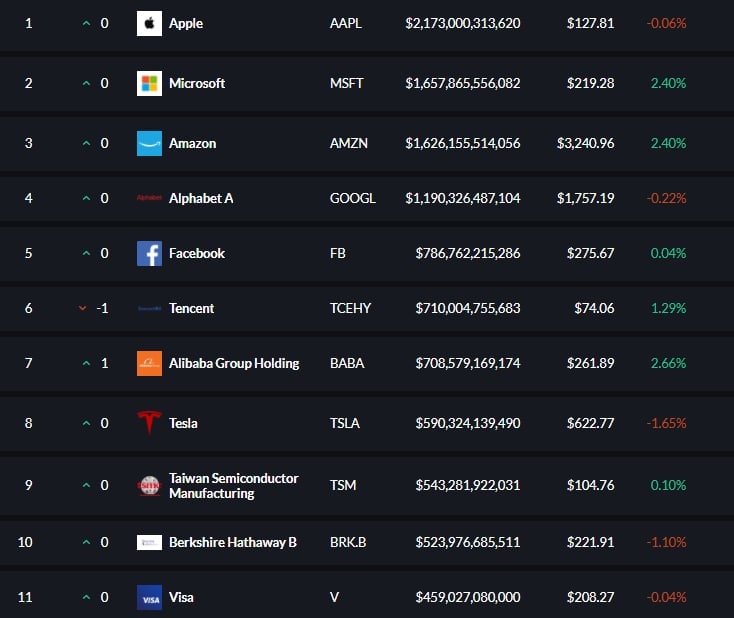Click market cap $1,626,155,514,056
Screen dimensions: 734x618
pos(462,143)
